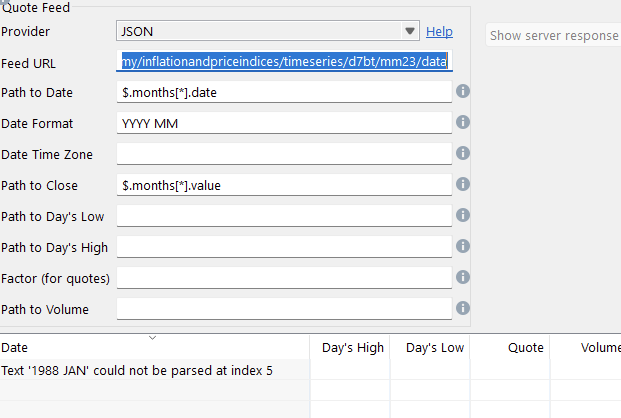Click the Path to Volume field
Viewport: 621px width, 418px height.
point(284,309)
